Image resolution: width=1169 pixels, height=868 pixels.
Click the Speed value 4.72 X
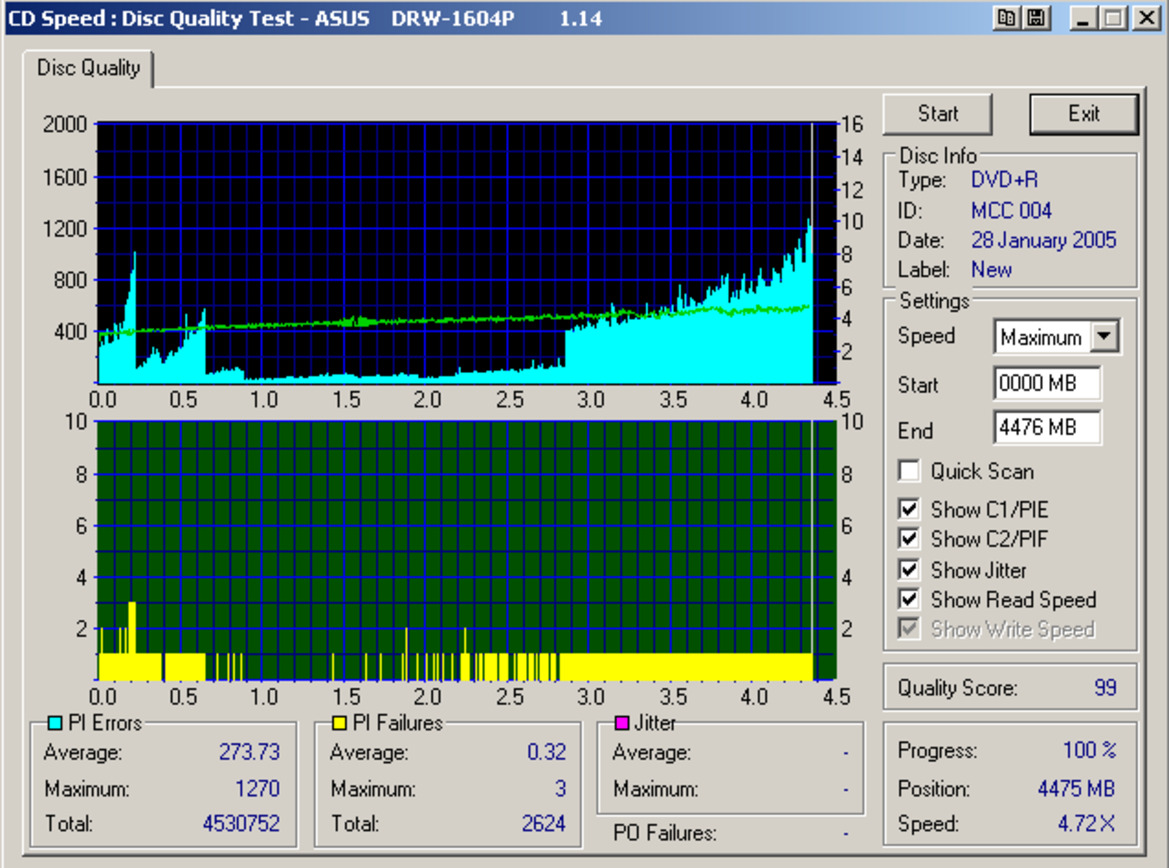coord(1087,823)
